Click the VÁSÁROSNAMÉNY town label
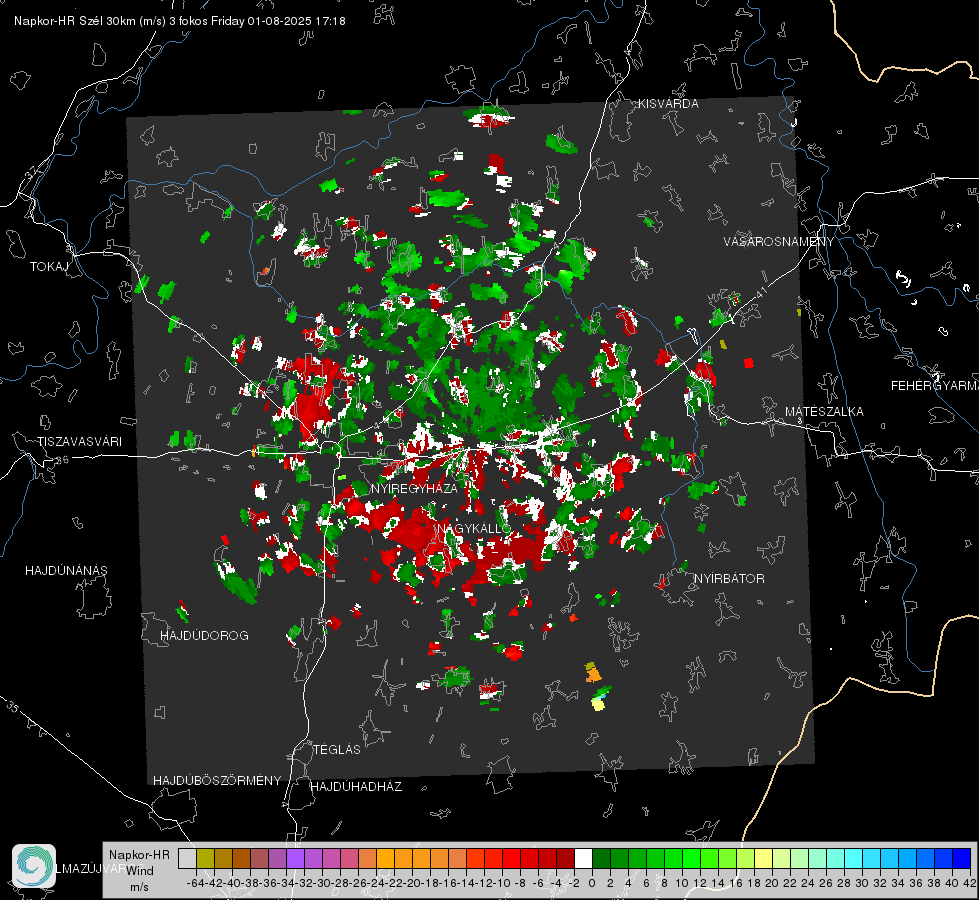This screenshot has height=900, width=979. pos(779,242)
